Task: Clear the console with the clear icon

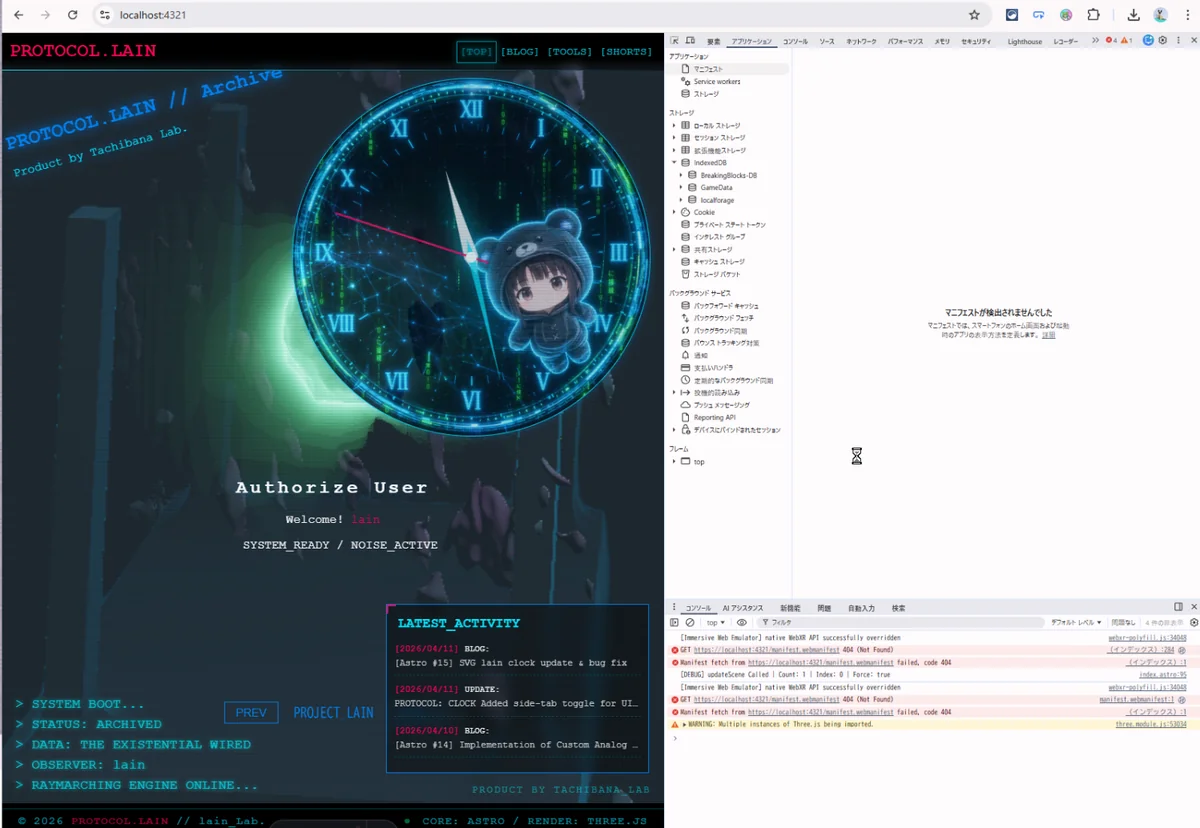Action: pos(690,622)
